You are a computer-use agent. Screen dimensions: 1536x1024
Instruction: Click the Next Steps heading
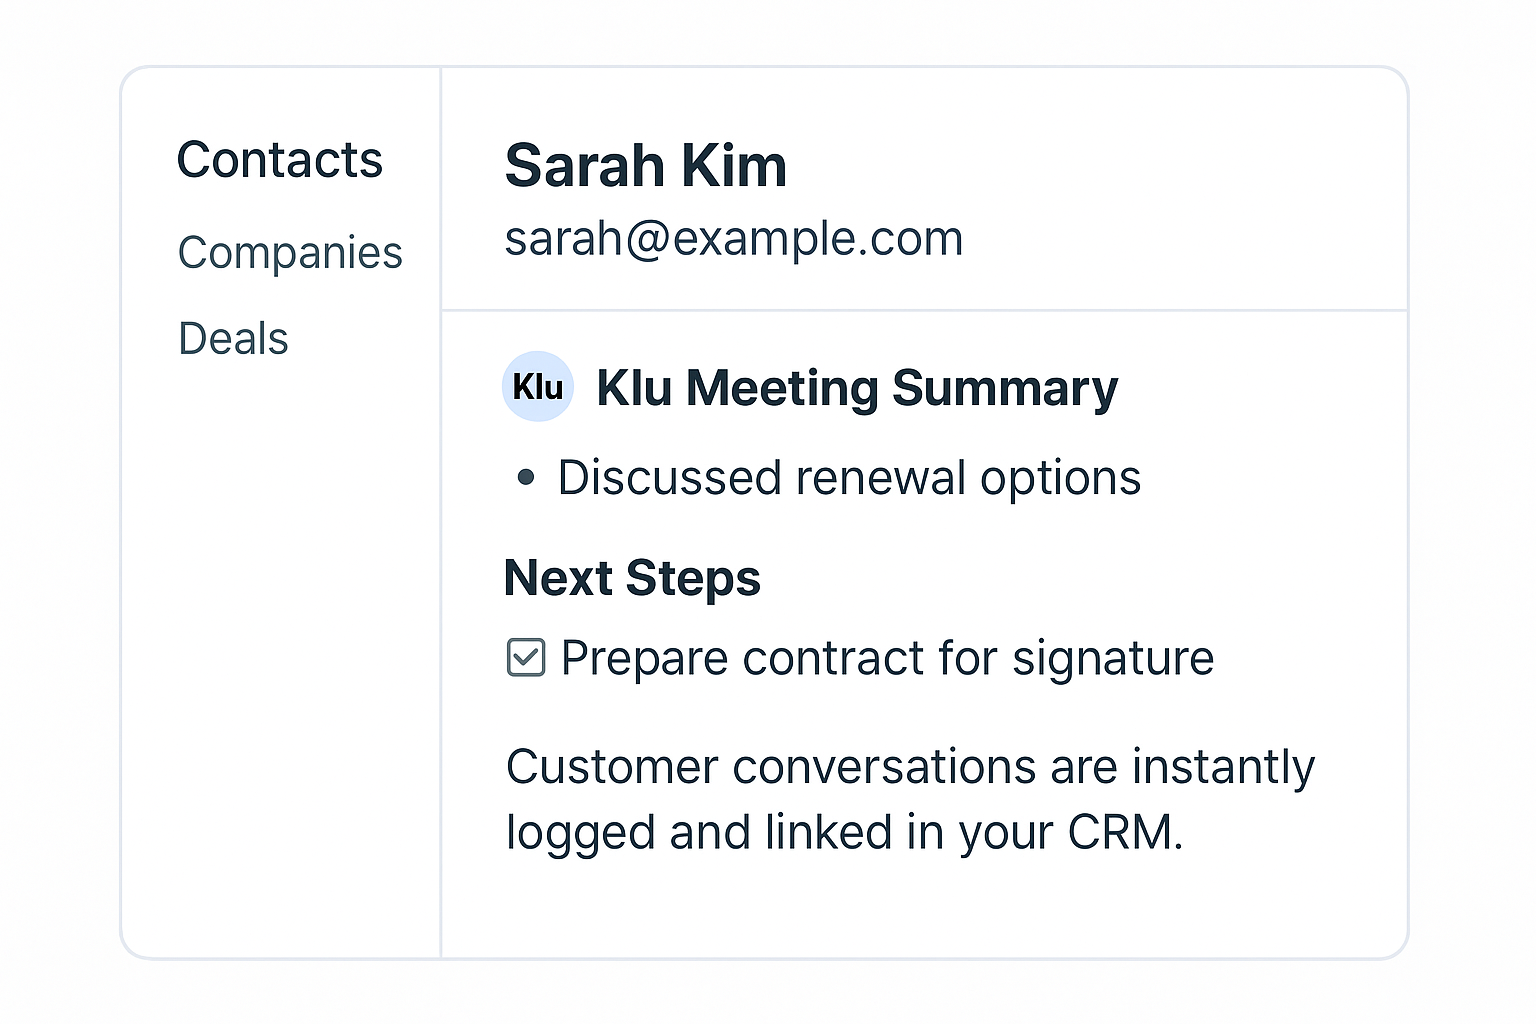point(632,578)
